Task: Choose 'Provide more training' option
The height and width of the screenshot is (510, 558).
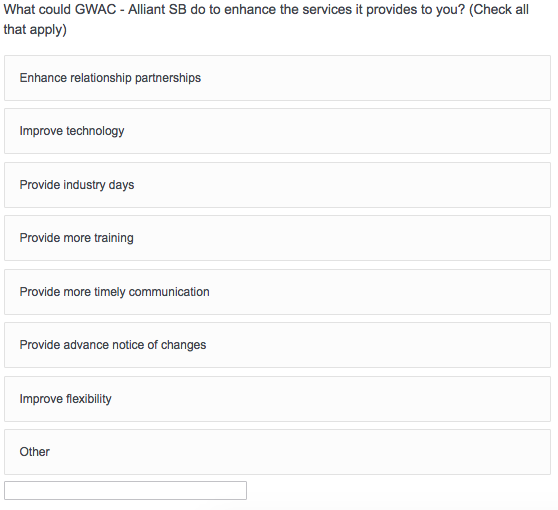Action: (x=277, y=238)
